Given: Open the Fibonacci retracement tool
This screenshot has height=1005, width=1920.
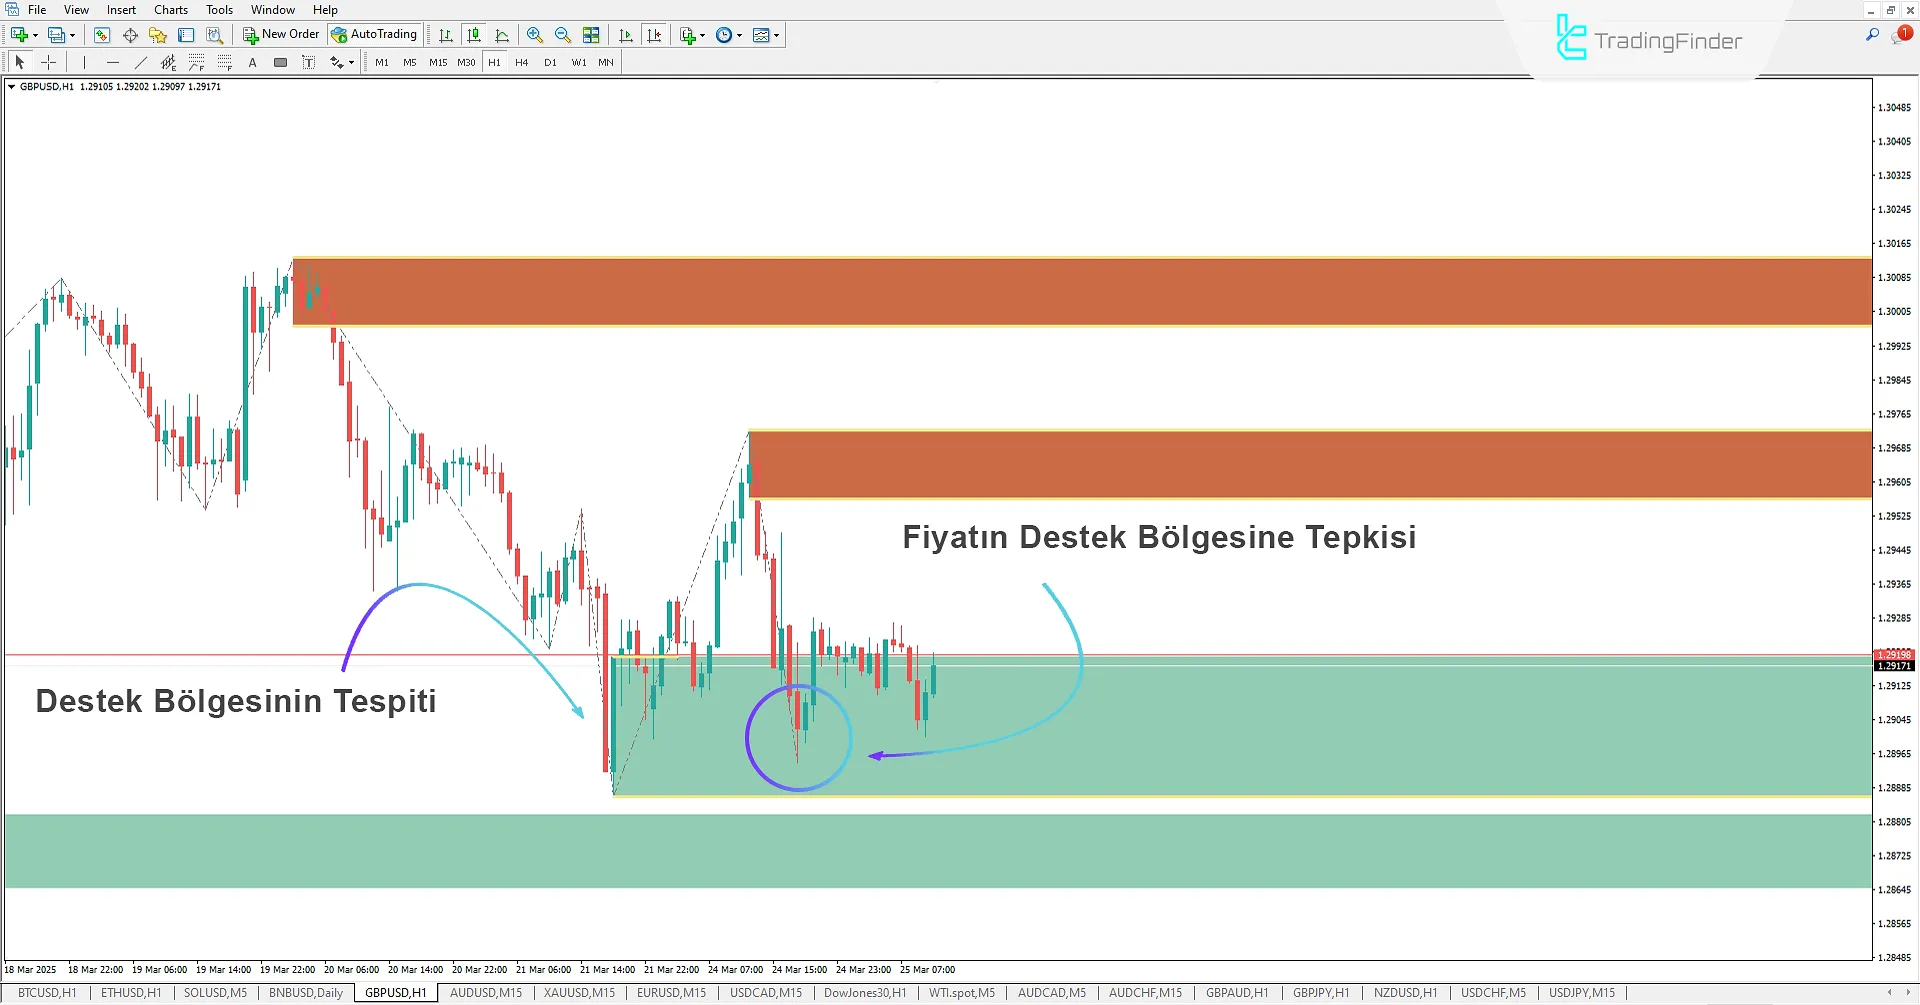Looking at the screenshot, I should point(196,62).
